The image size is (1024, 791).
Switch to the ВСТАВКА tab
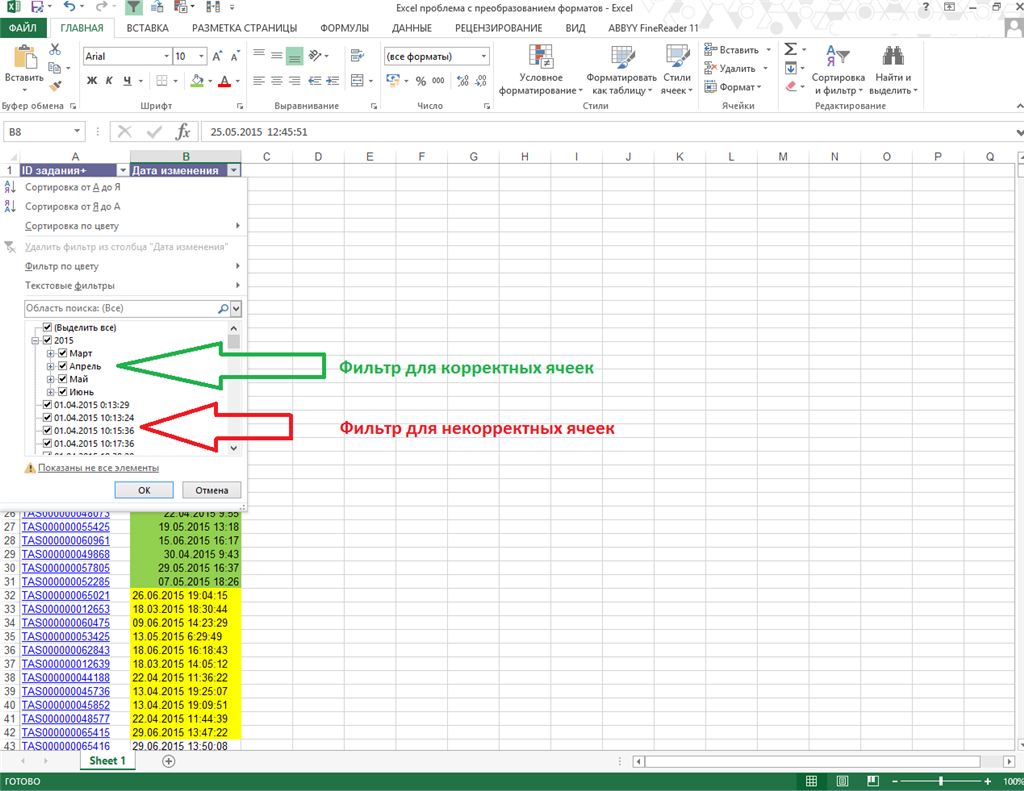[x=148, y=28]
